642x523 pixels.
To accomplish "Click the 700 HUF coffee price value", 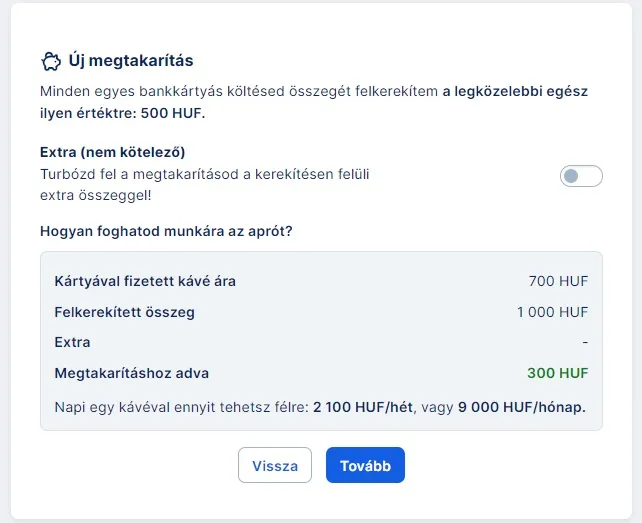I will [x=558, y=281].
